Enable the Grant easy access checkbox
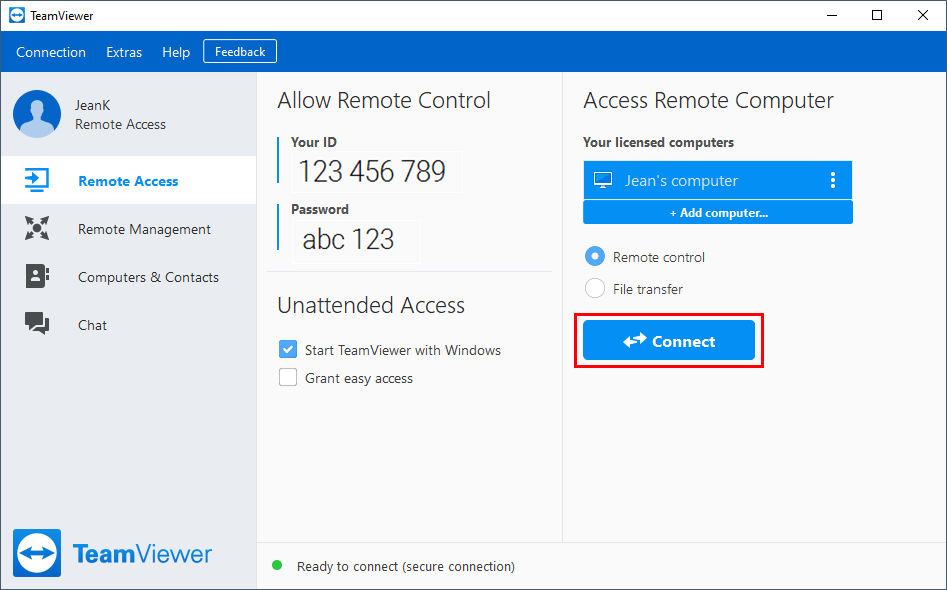Image resolution: width=947 pixels, height=590 pixels. [288, 377]
